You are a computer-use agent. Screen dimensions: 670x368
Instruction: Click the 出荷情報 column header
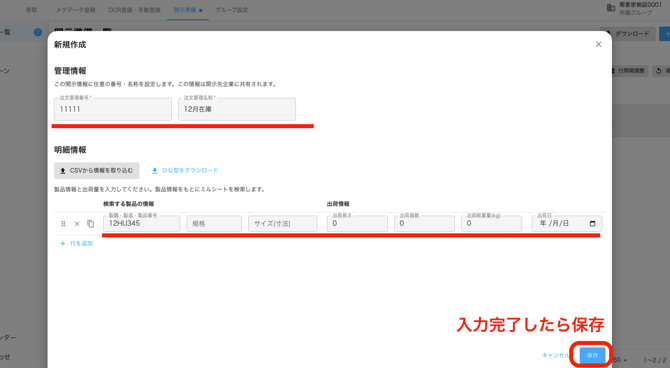click(338, 204)
